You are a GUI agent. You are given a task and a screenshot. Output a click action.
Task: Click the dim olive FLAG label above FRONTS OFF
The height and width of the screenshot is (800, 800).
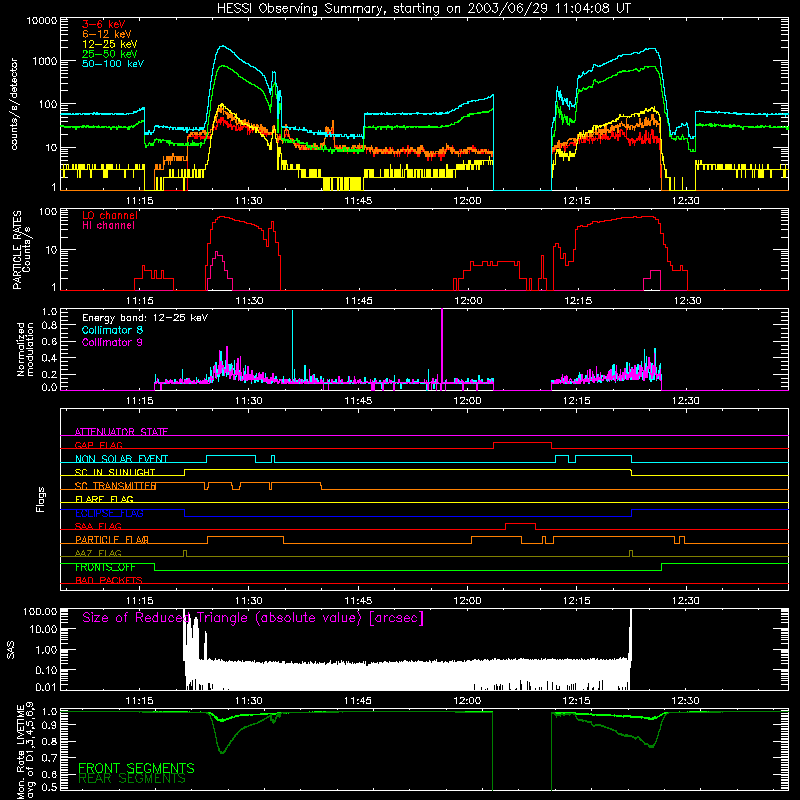98,553
